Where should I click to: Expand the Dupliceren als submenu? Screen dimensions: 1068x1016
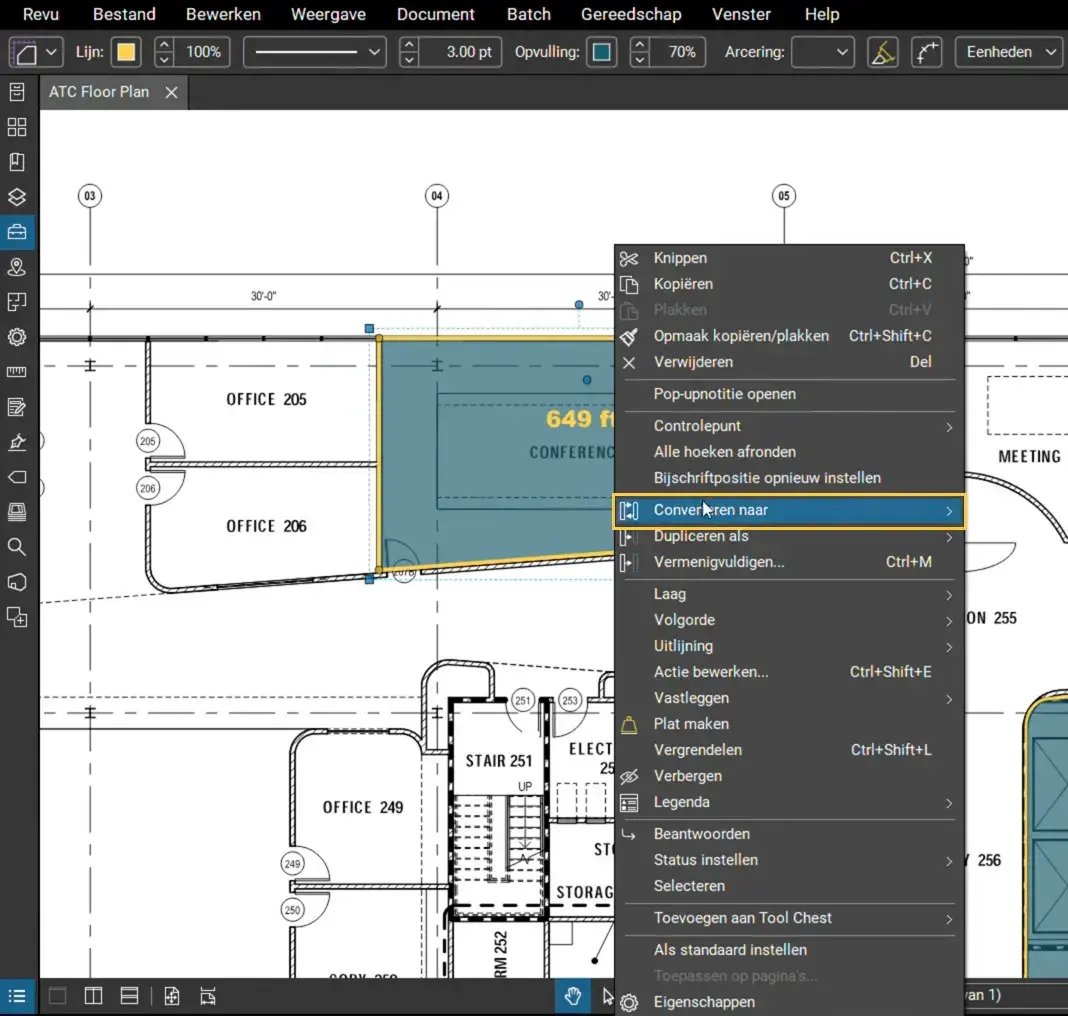coord(789,537)
